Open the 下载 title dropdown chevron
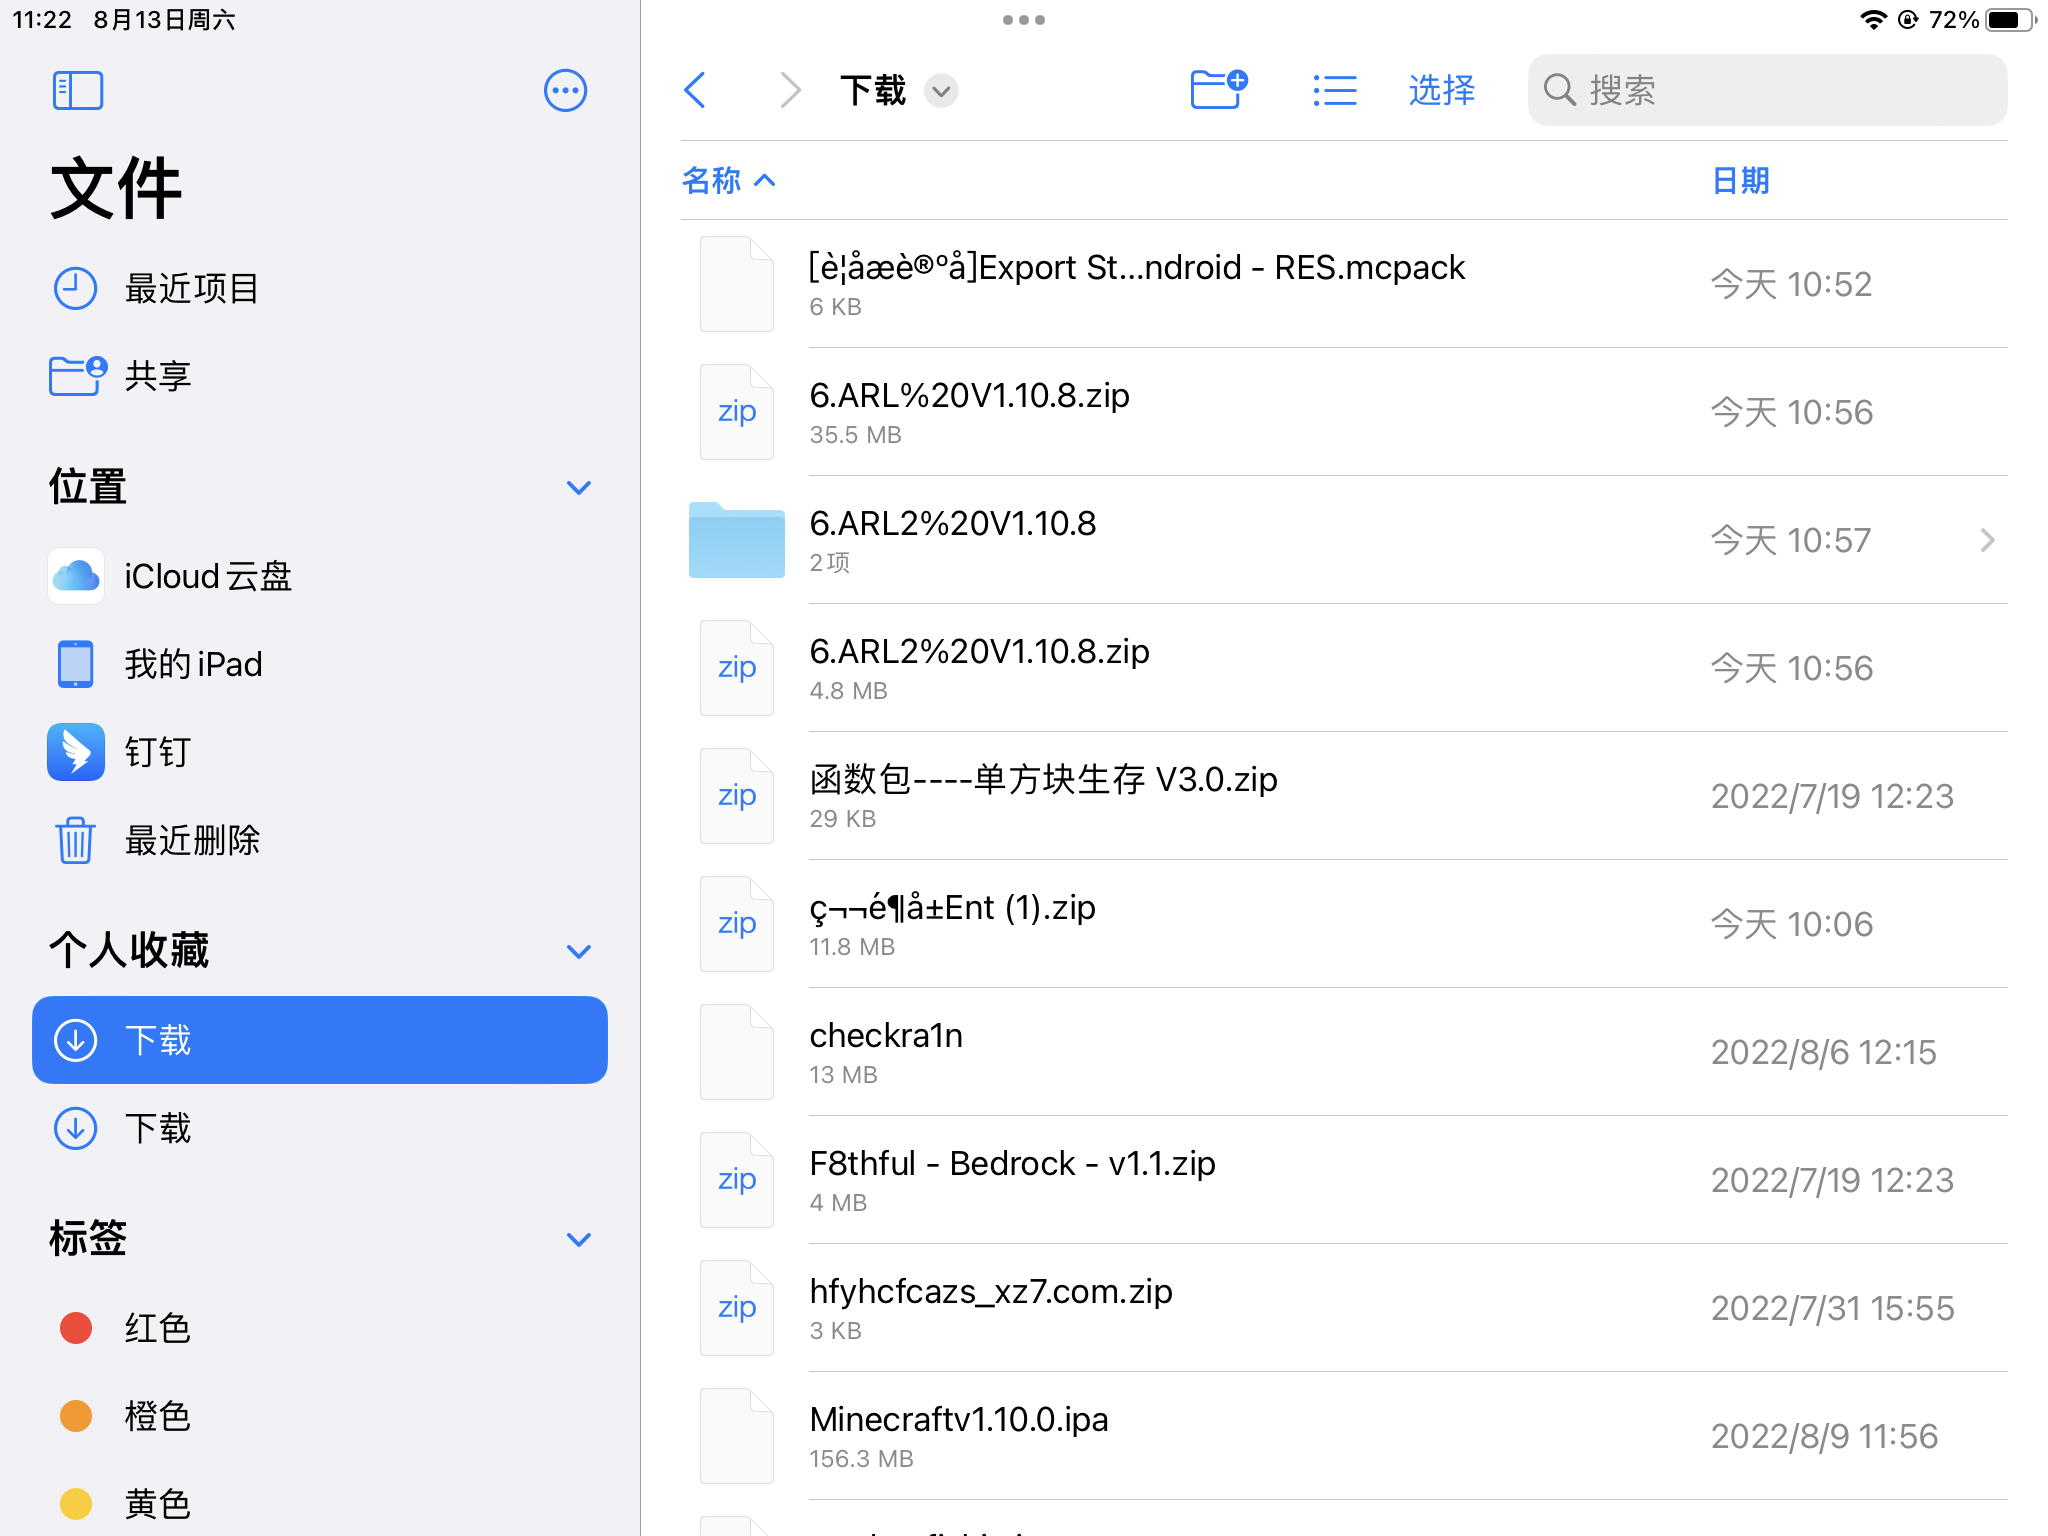The height and width of the screenshot is (1536, 2048). coord(941,91)
